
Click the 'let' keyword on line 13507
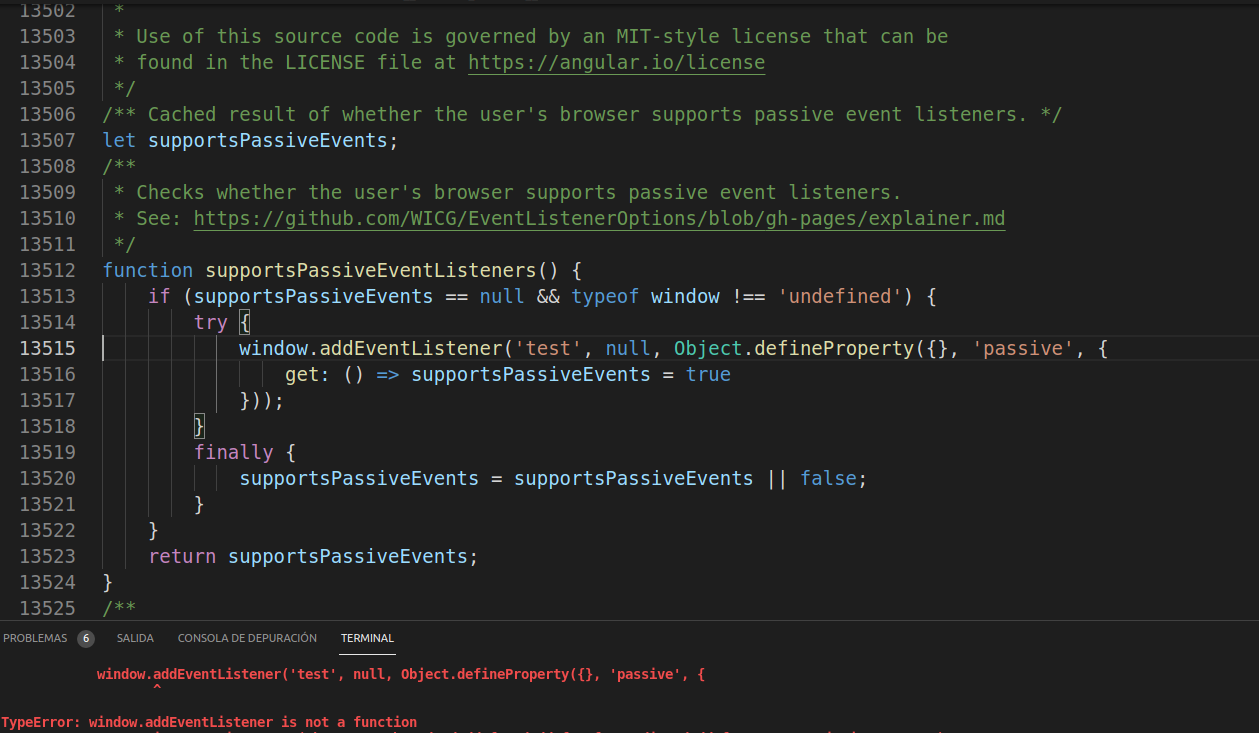[119, 140]
